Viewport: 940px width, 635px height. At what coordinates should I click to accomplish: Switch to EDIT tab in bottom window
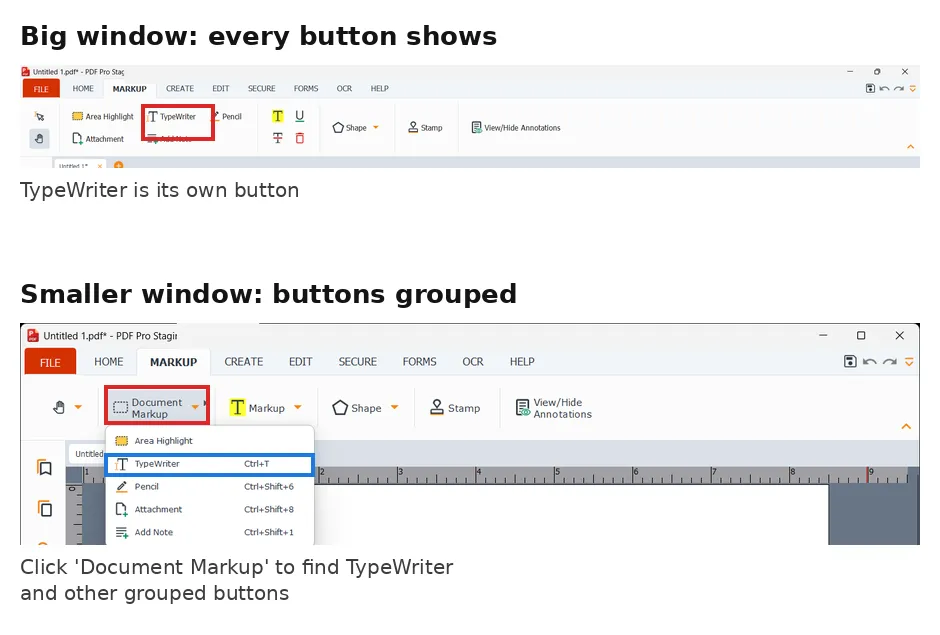coord(300,362)
